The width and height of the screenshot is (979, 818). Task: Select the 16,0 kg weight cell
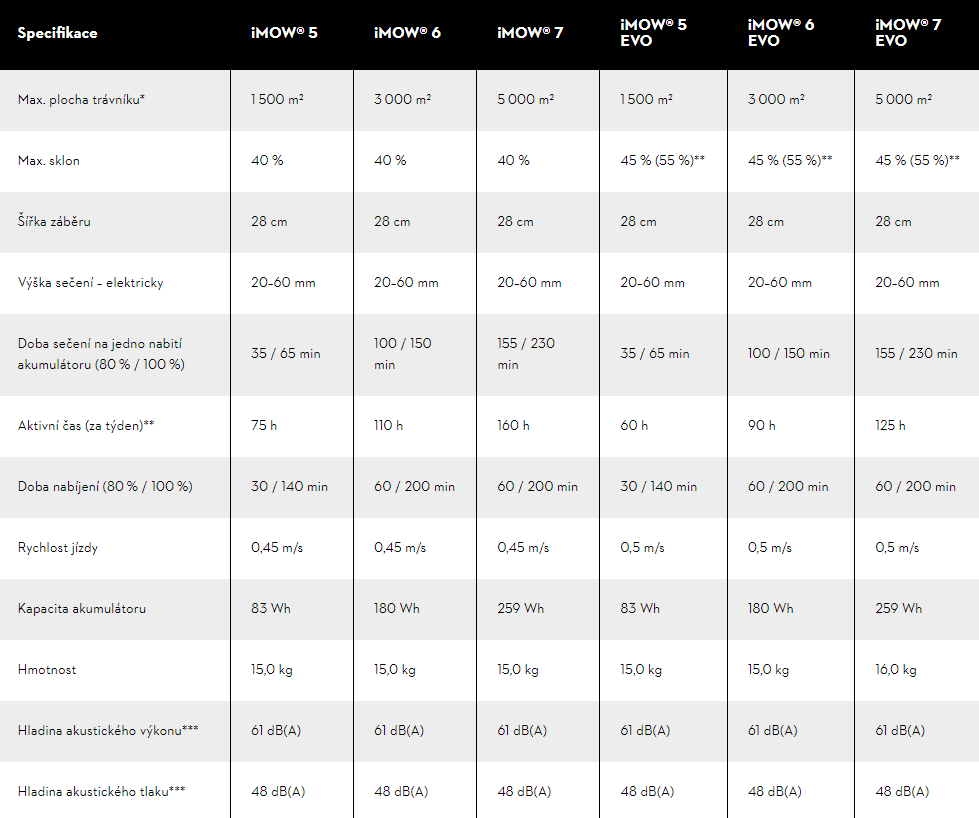pyautogui.click(x=898, y=669)
